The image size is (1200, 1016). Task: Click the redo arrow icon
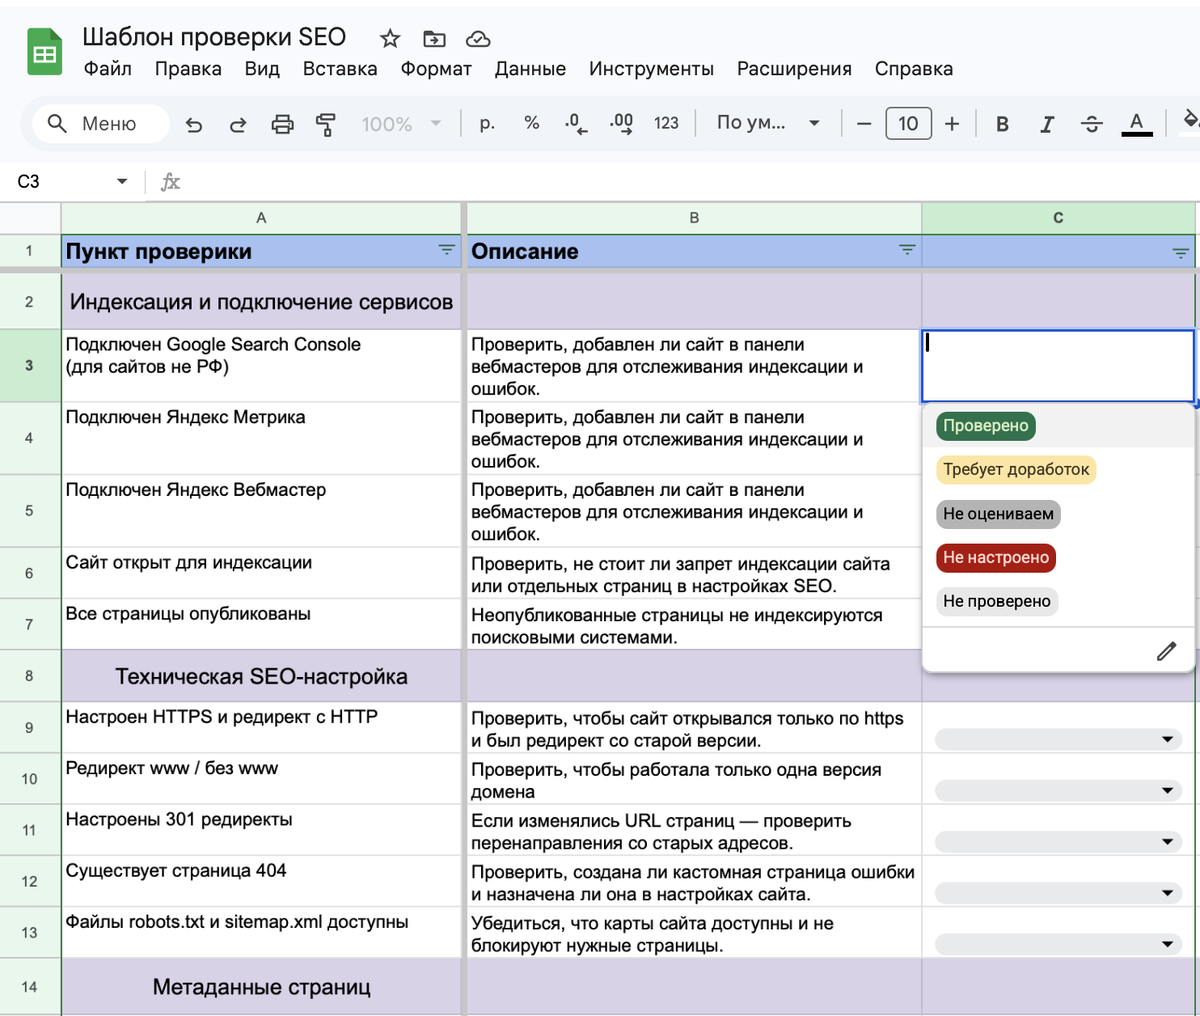(238, 124)
